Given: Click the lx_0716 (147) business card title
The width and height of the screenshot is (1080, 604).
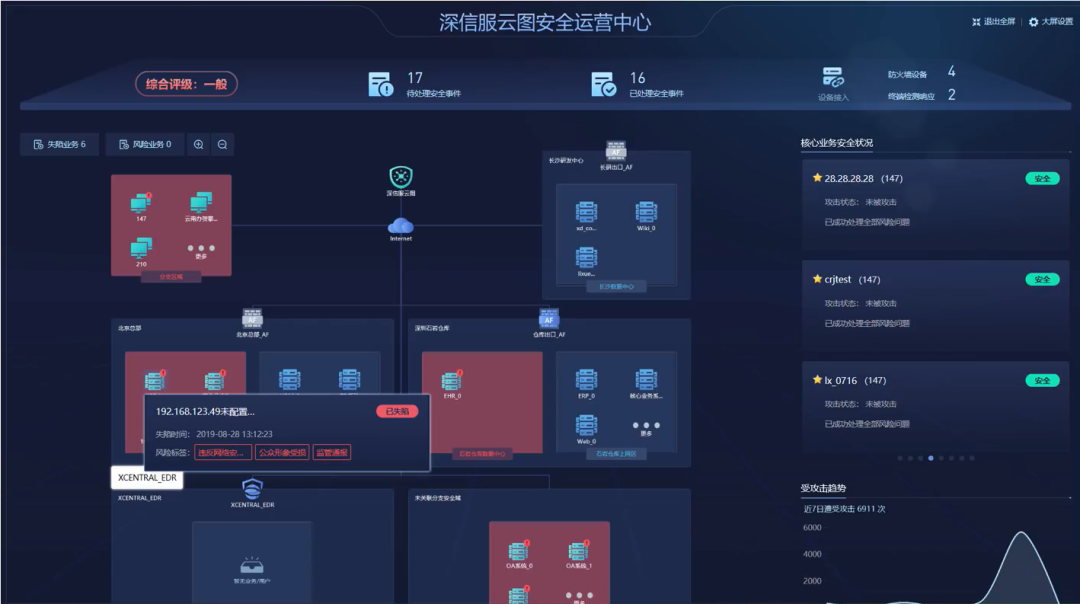Looking at the screenshot, I should (855, 380).
